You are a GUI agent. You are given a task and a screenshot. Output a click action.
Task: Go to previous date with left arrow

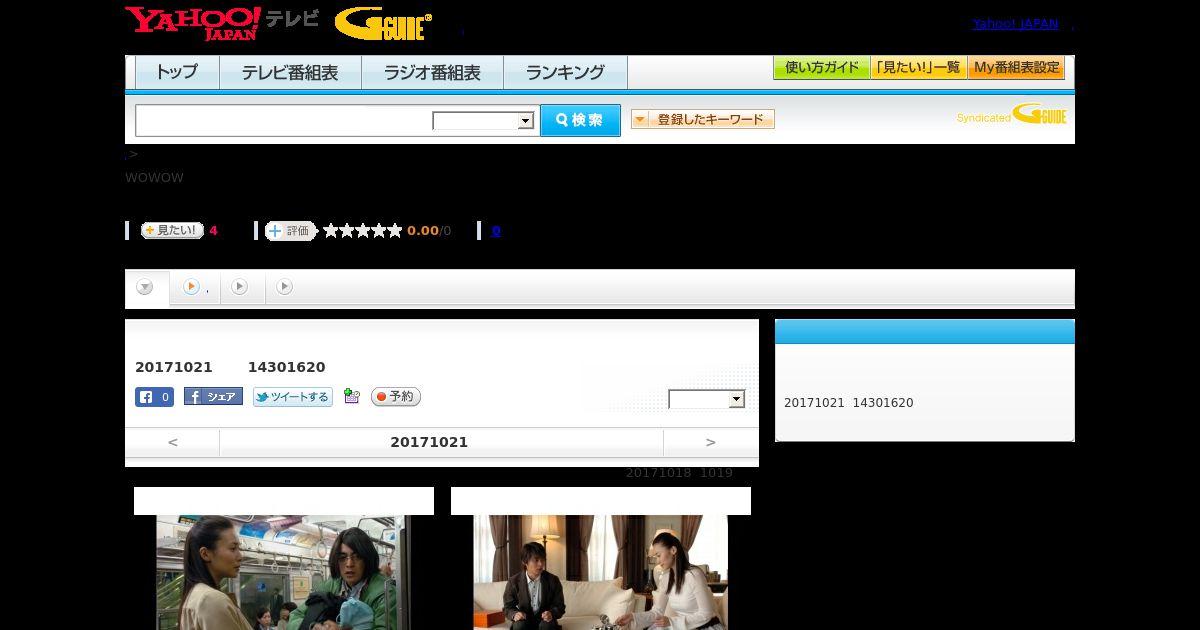[173, 442]
